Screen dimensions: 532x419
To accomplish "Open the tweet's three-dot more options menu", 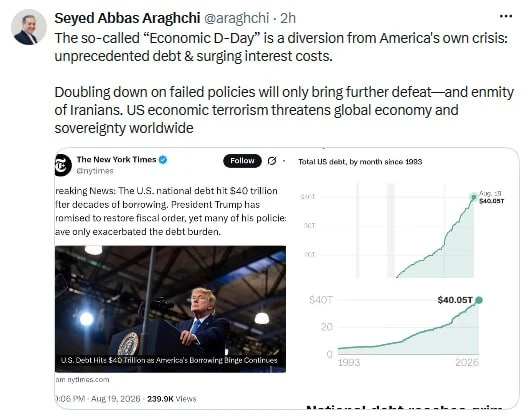I will 506,16.
